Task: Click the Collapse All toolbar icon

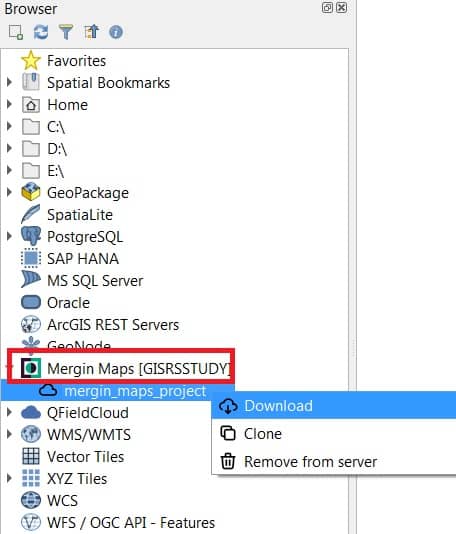Action: pos(91,32)
